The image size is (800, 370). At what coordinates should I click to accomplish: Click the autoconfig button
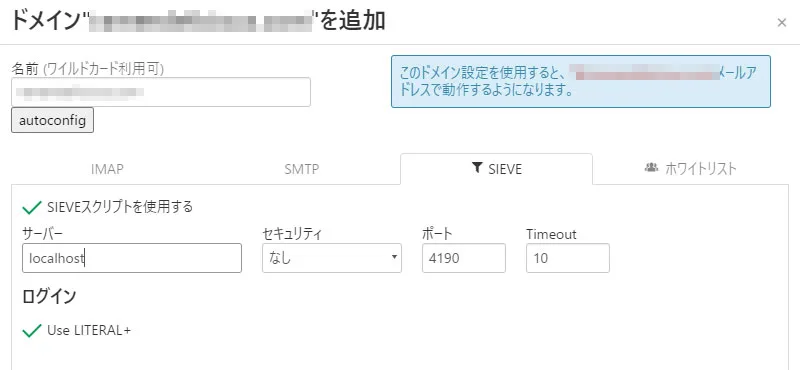coord(53,120)
